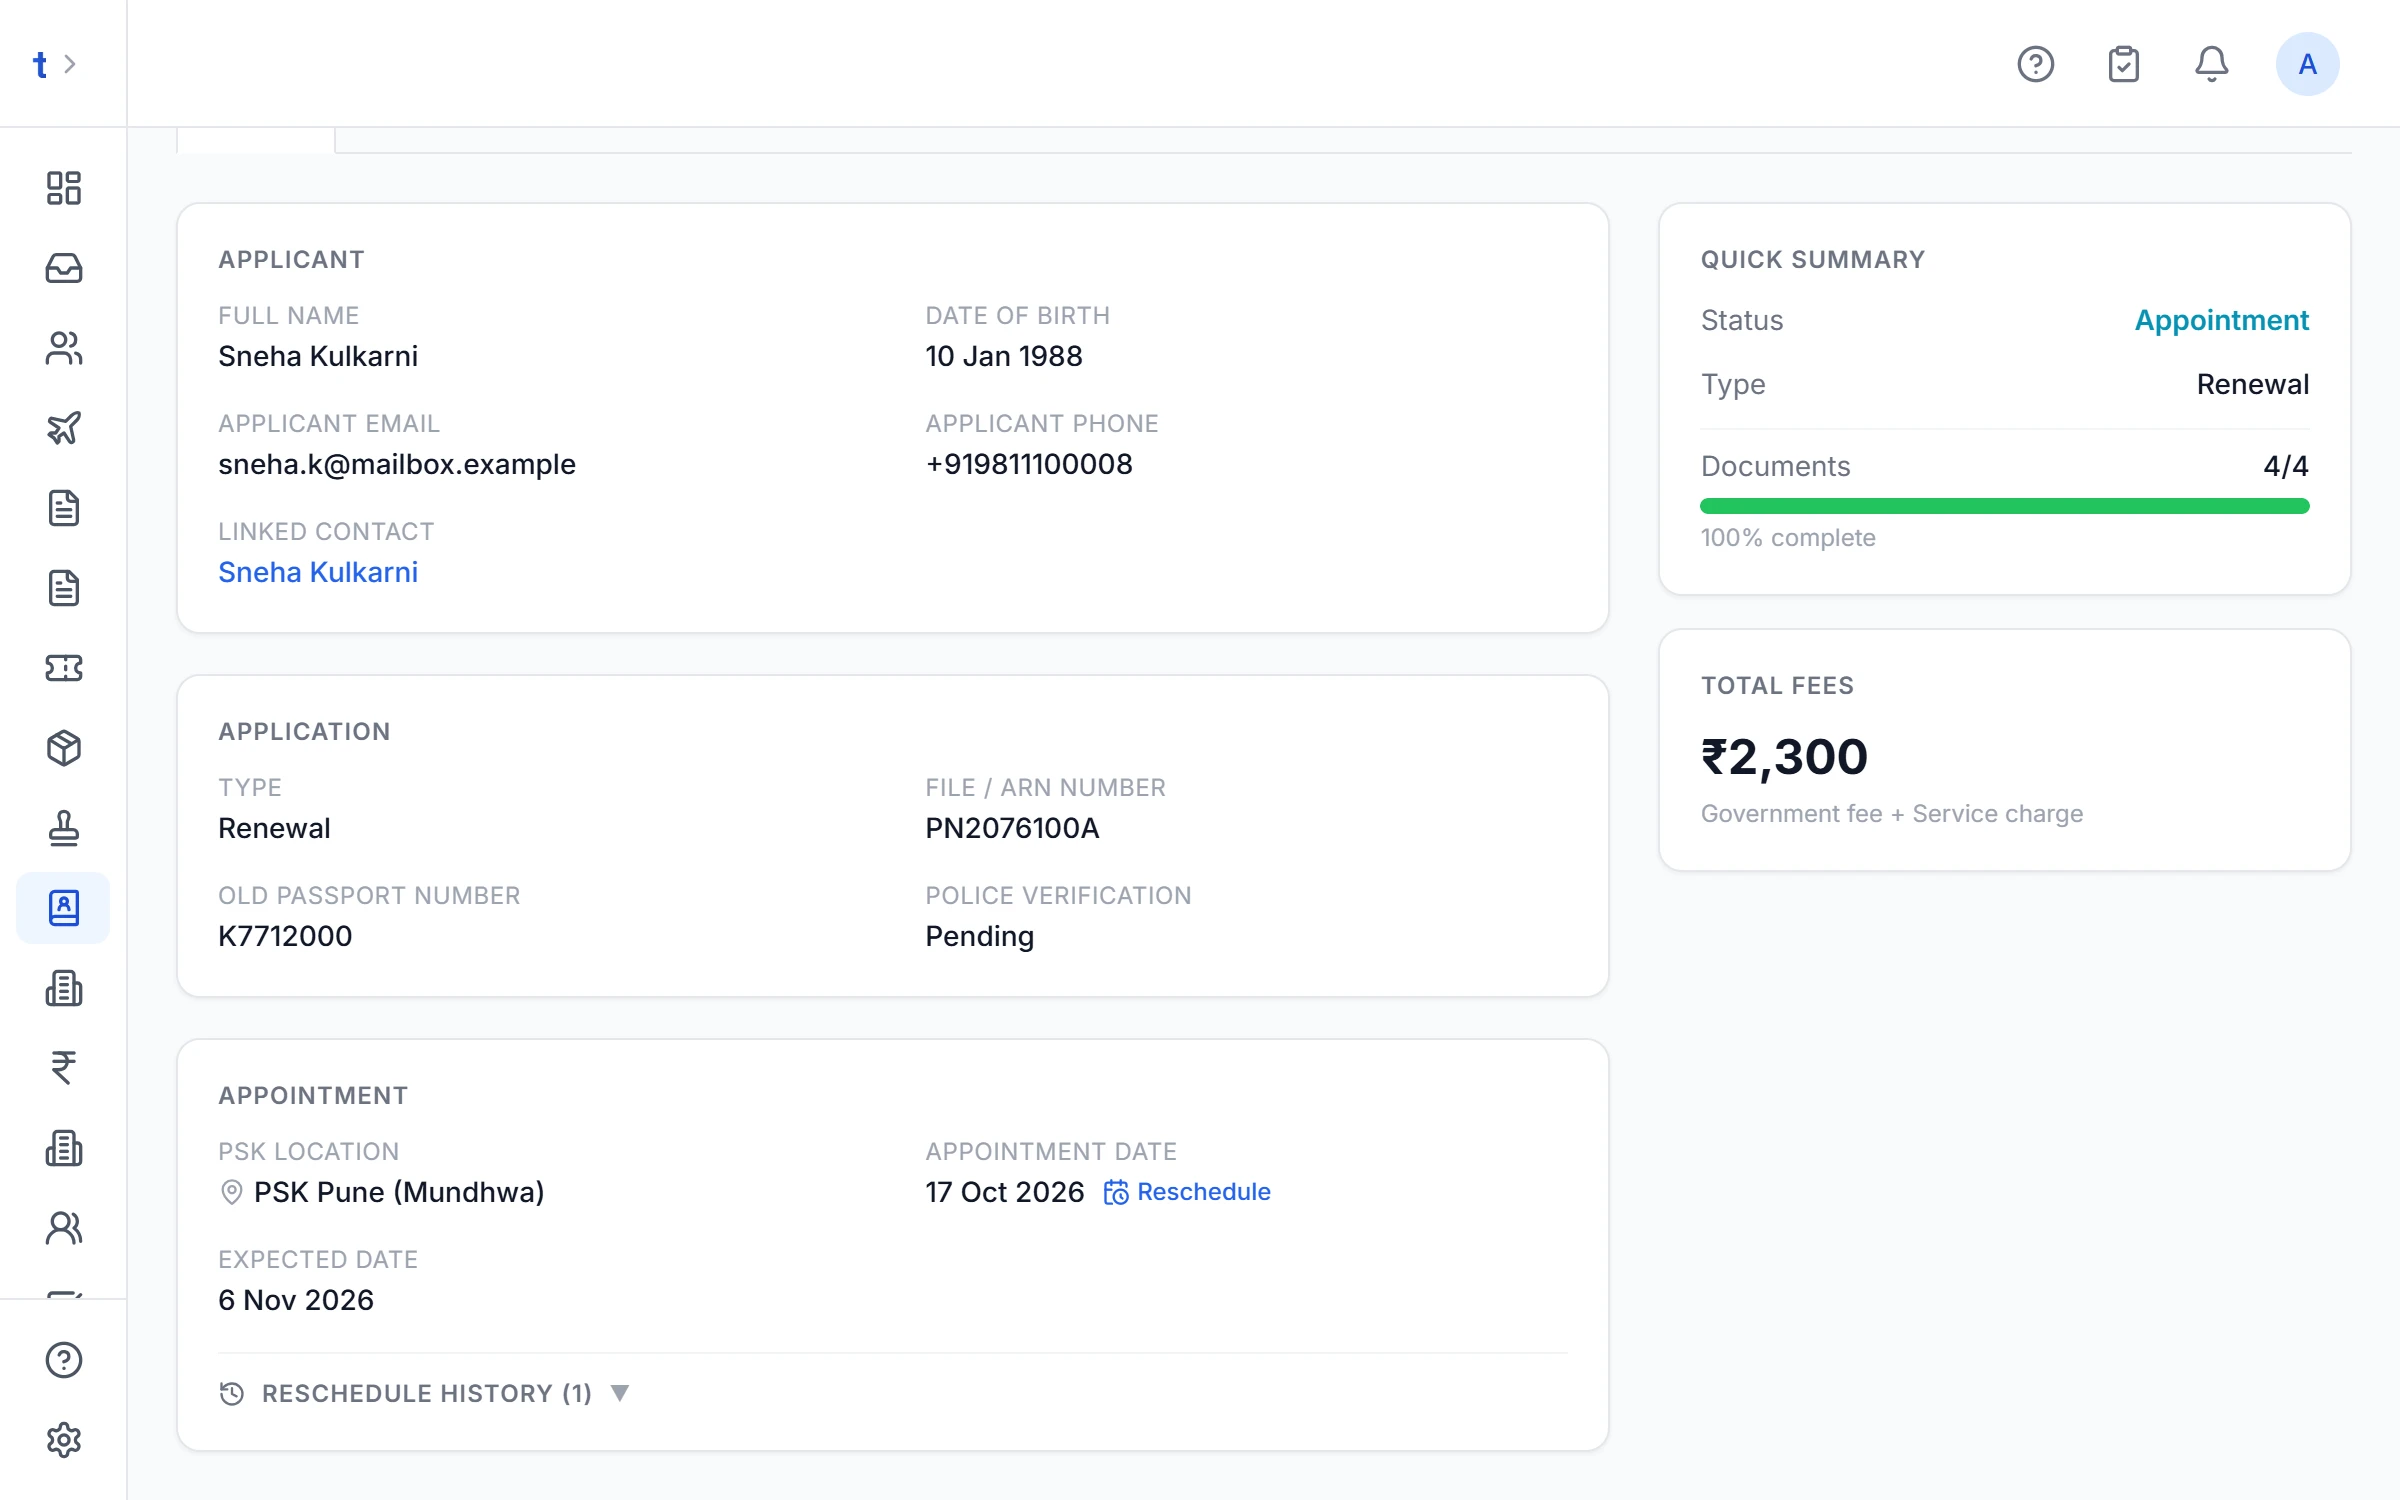Open the notifications bell icon
2400x1500 pixels.
click(2211, 64)
